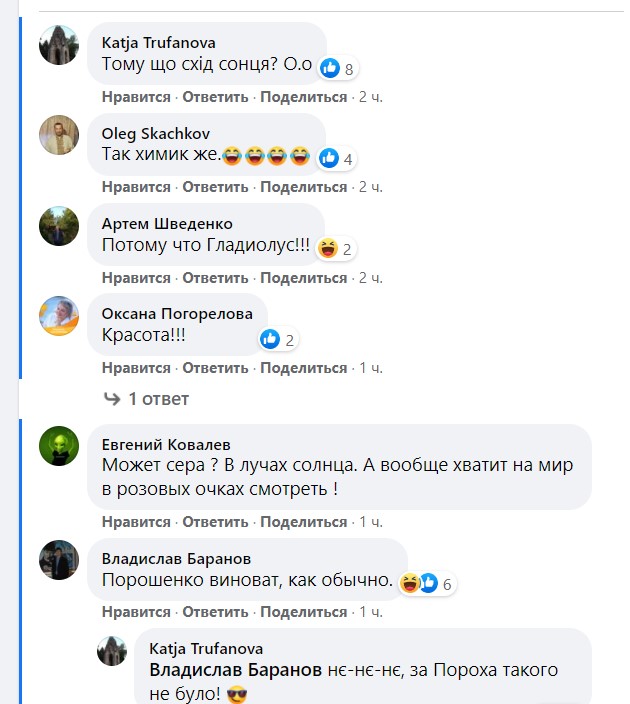Click Katja Trufanova's top comment avatar
This screenshot has height=704, width=630.
[59, 45]
